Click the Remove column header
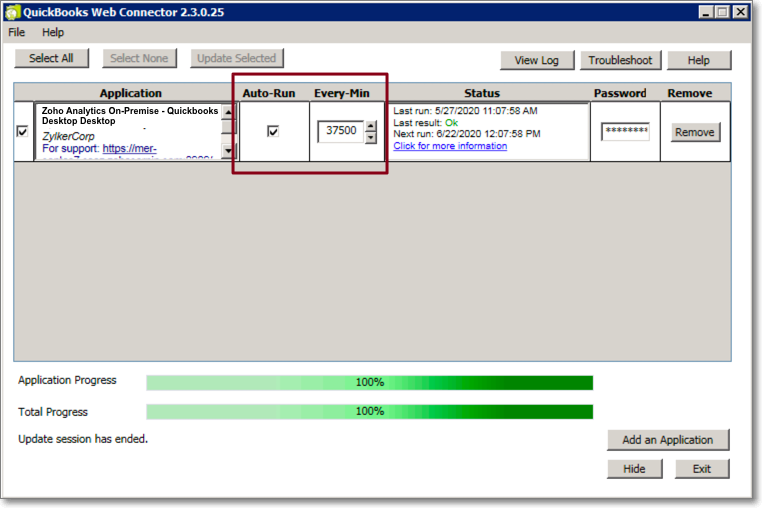 click(690, 93)
